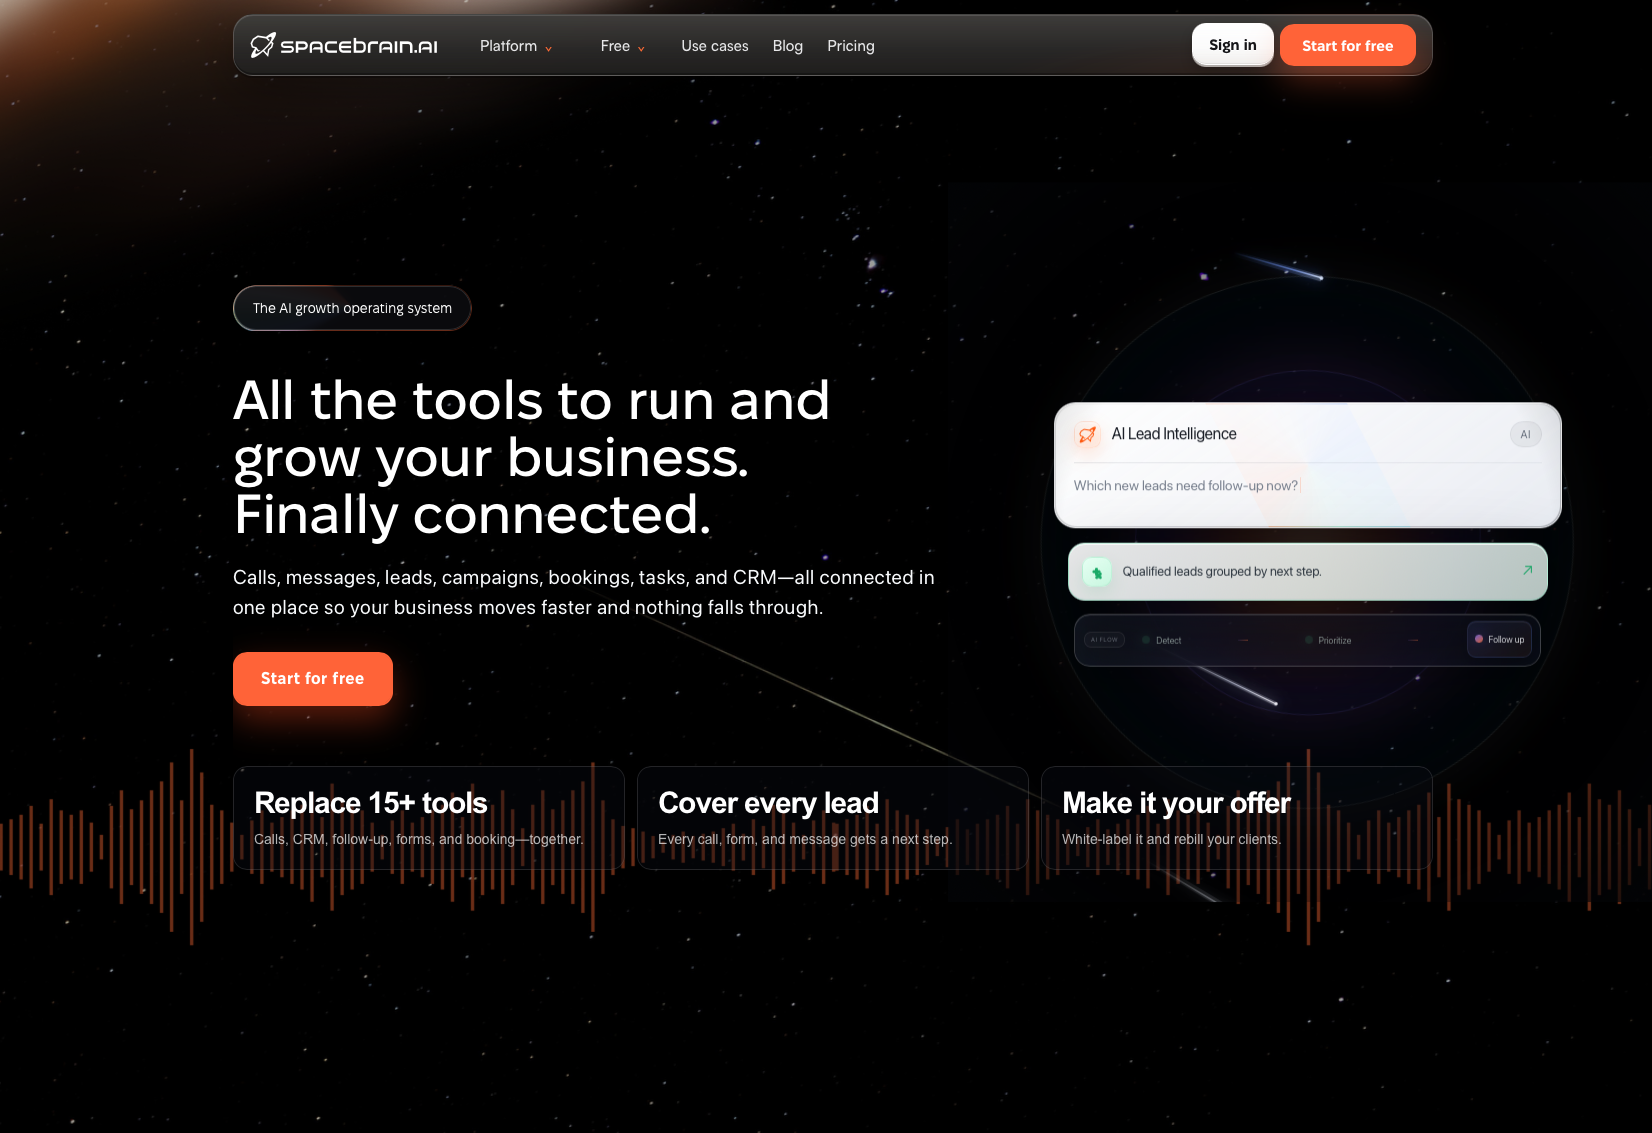
Task: Go to Use cases page
Action: (715, 46)
